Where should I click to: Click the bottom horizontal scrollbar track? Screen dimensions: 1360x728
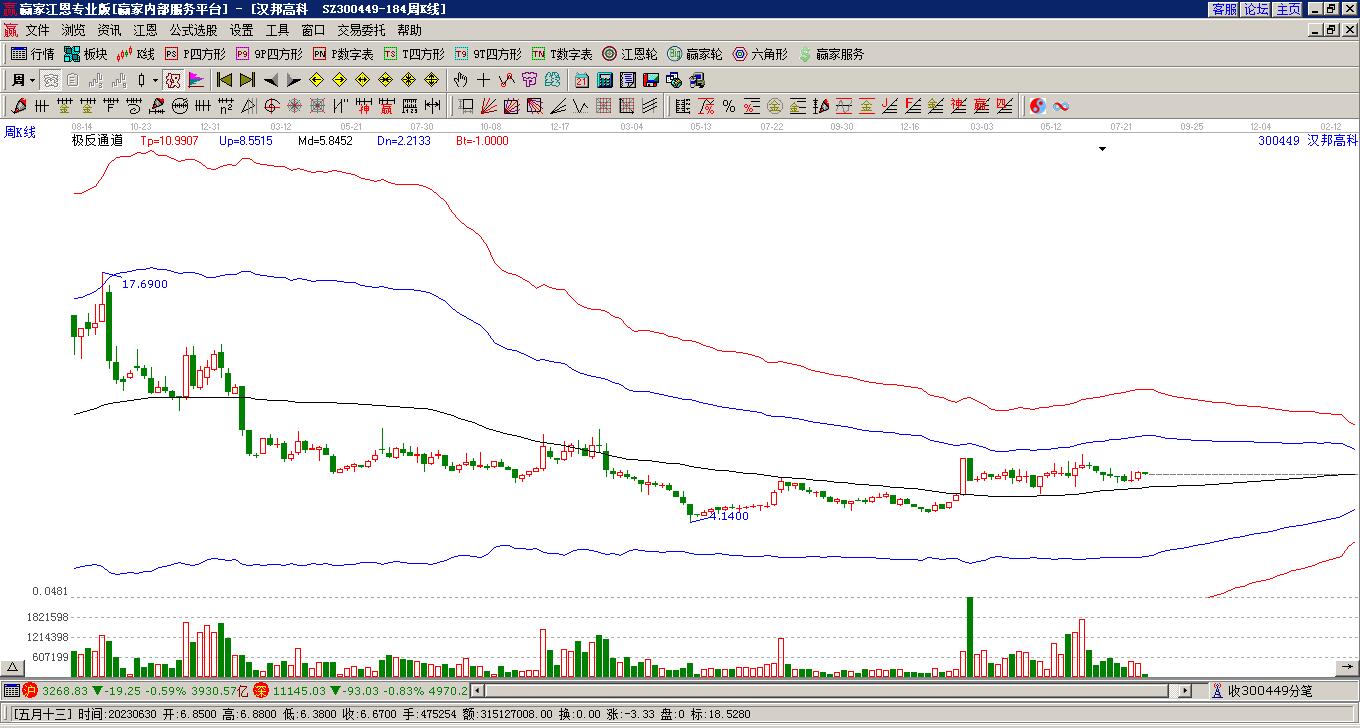pos(830,690)
